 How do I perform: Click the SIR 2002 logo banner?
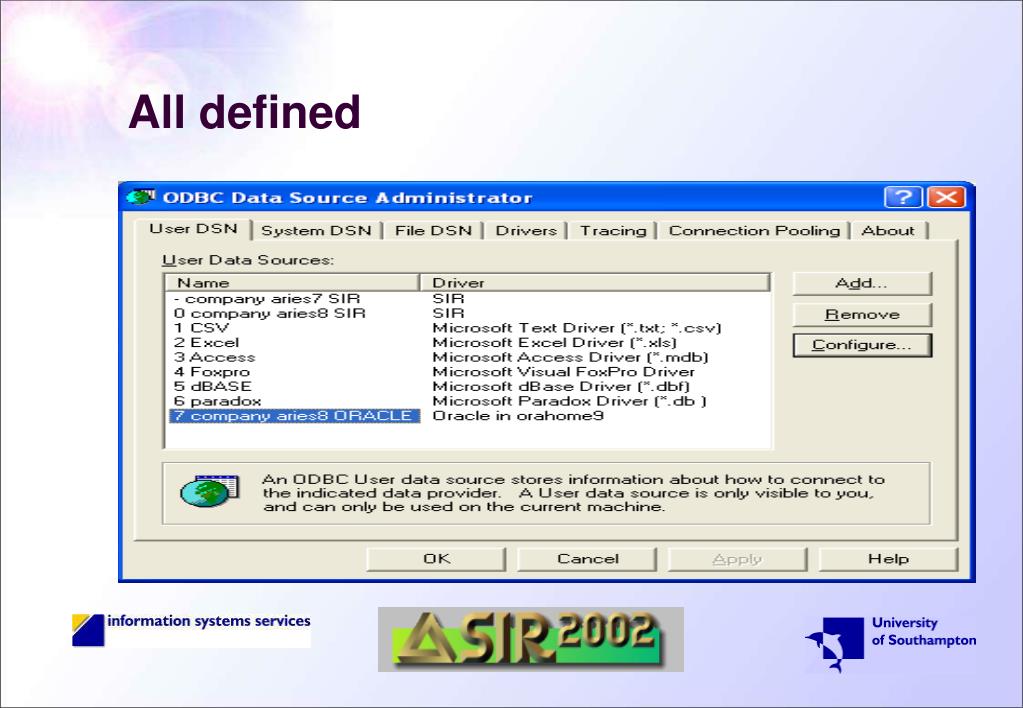(x=530, y=639)
